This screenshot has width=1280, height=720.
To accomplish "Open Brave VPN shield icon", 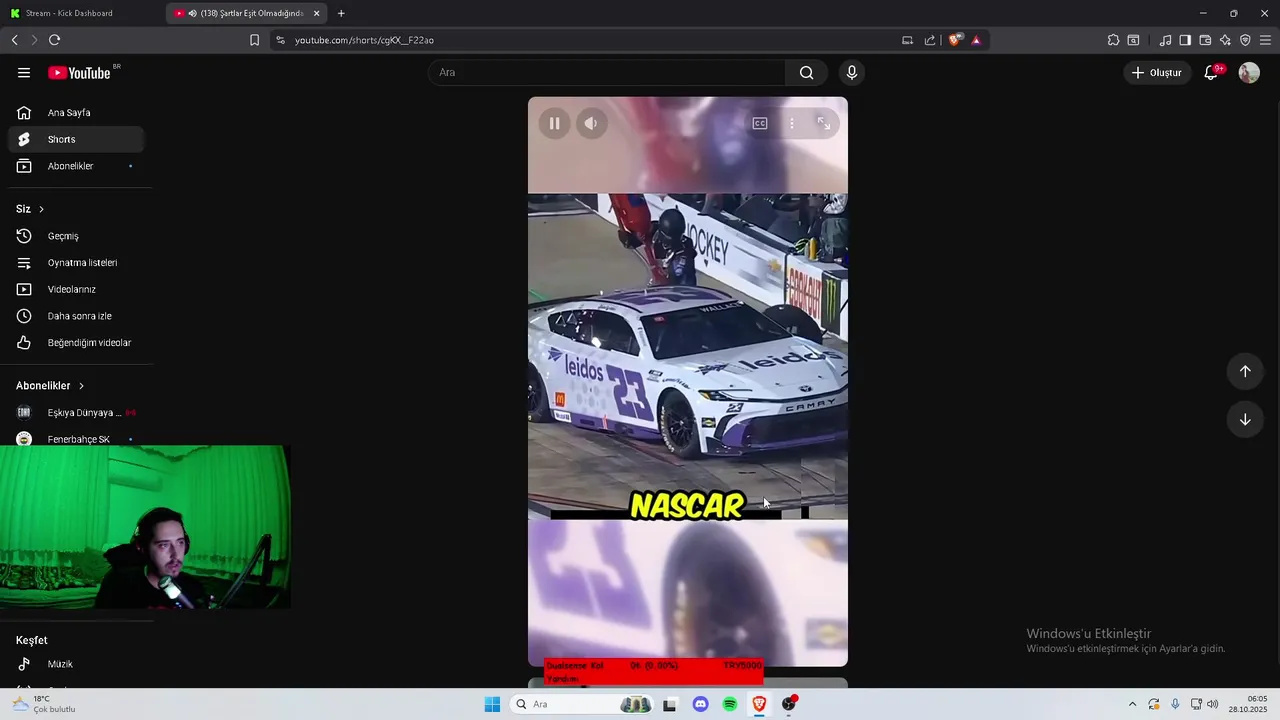I will click(1245, 40).
